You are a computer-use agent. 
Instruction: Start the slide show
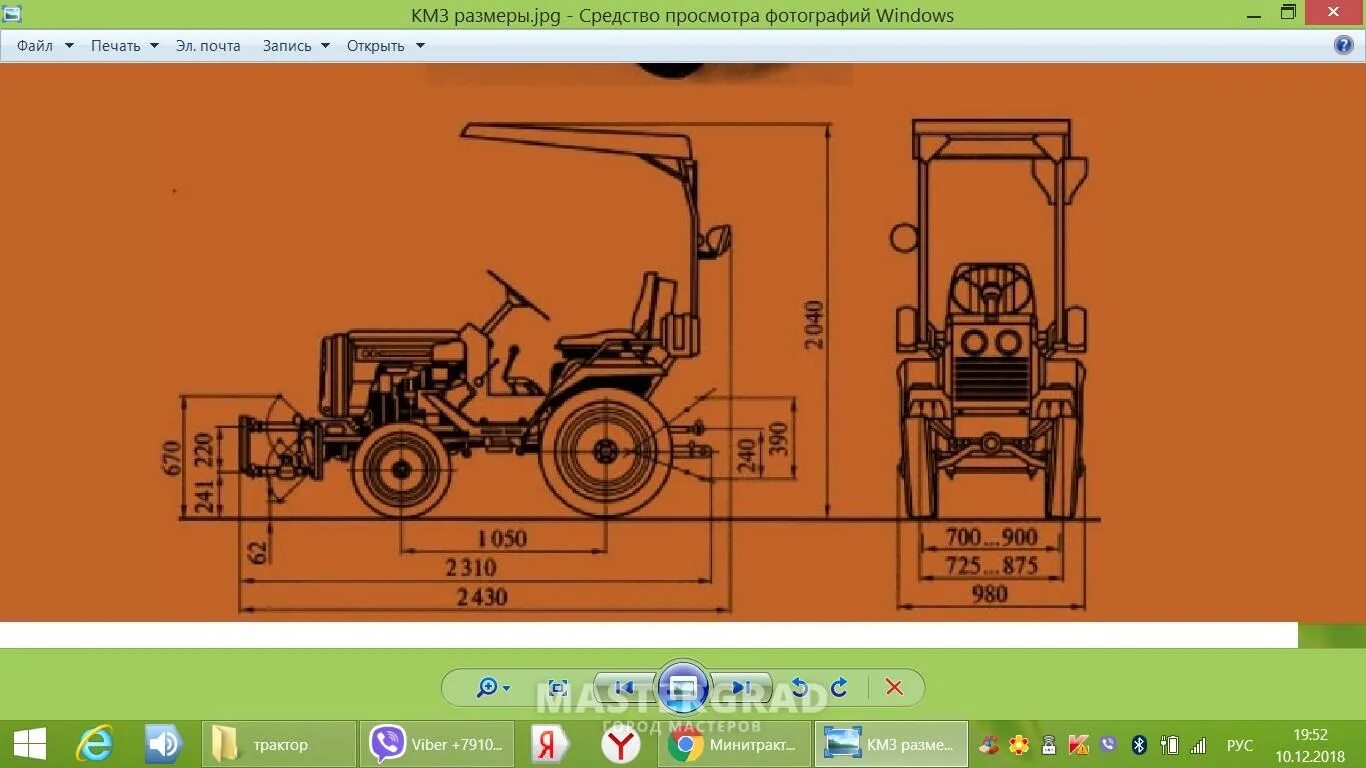683,687
